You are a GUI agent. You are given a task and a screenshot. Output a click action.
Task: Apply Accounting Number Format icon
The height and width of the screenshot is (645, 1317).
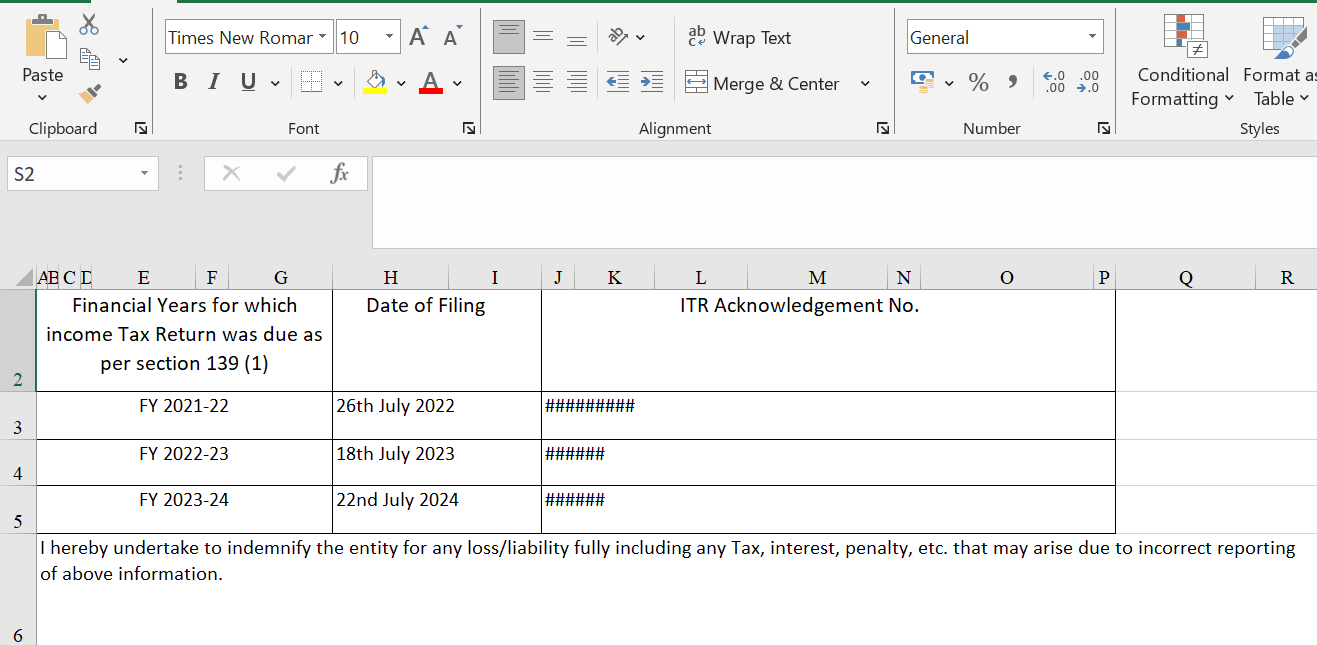922,82
